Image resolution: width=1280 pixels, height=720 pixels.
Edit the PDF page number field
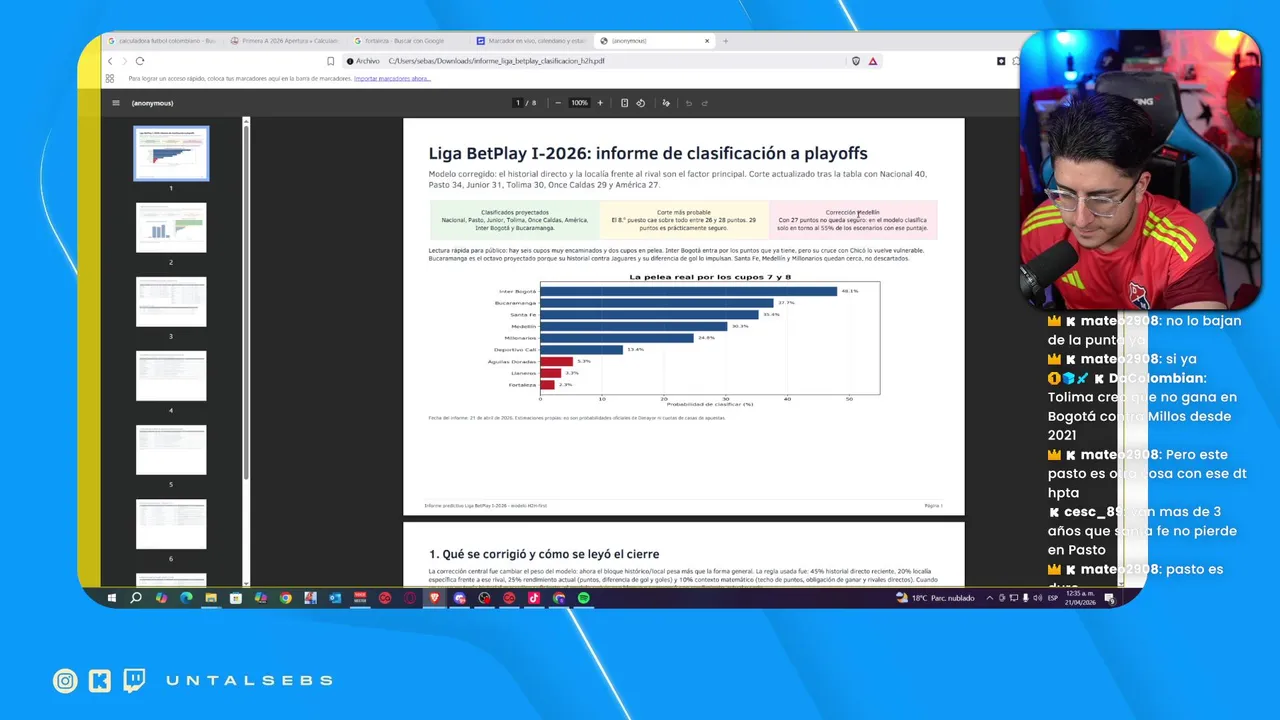518,103
